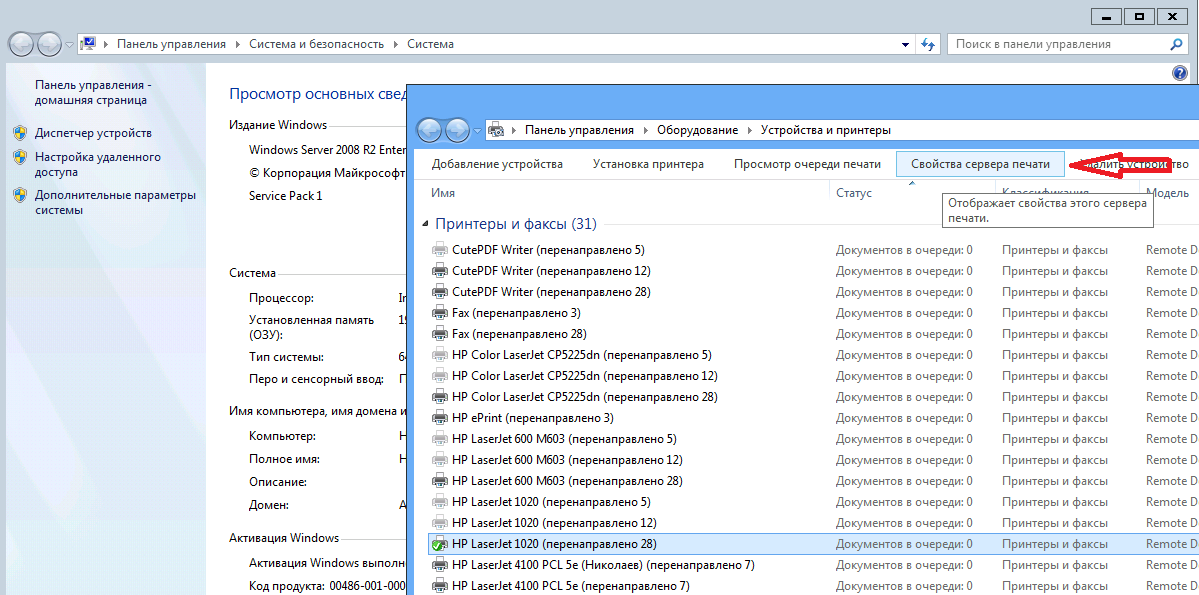1199x595 pixels.
Task: Expand arrow after Оборудование in Devices breadcrumb
Action: point(749,130)
